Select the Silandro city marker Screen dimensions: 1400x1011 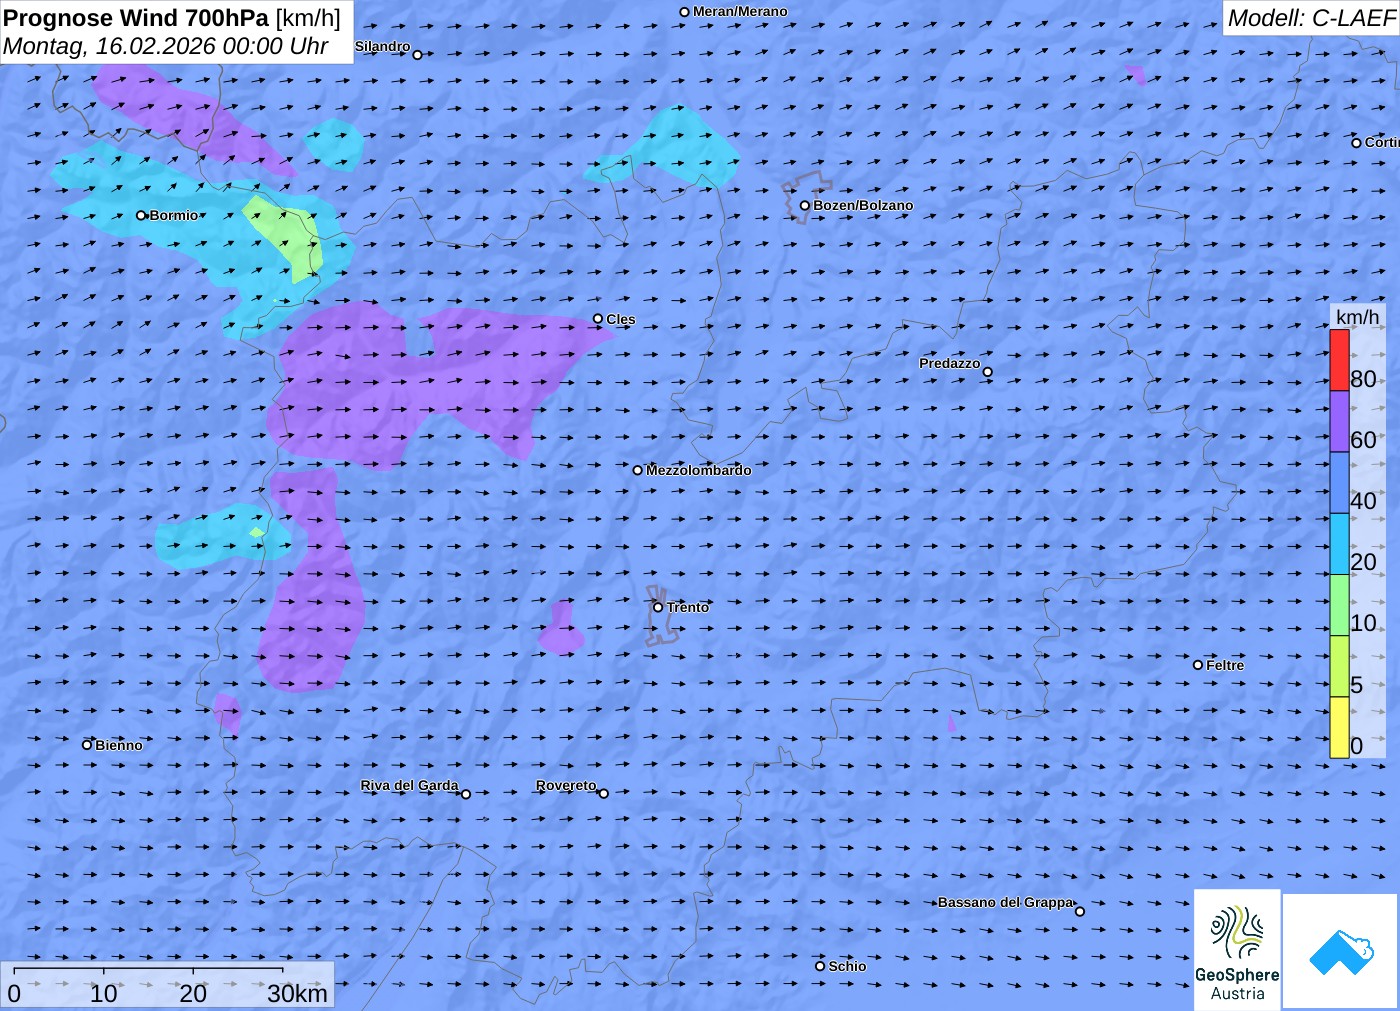click(417, 54)
